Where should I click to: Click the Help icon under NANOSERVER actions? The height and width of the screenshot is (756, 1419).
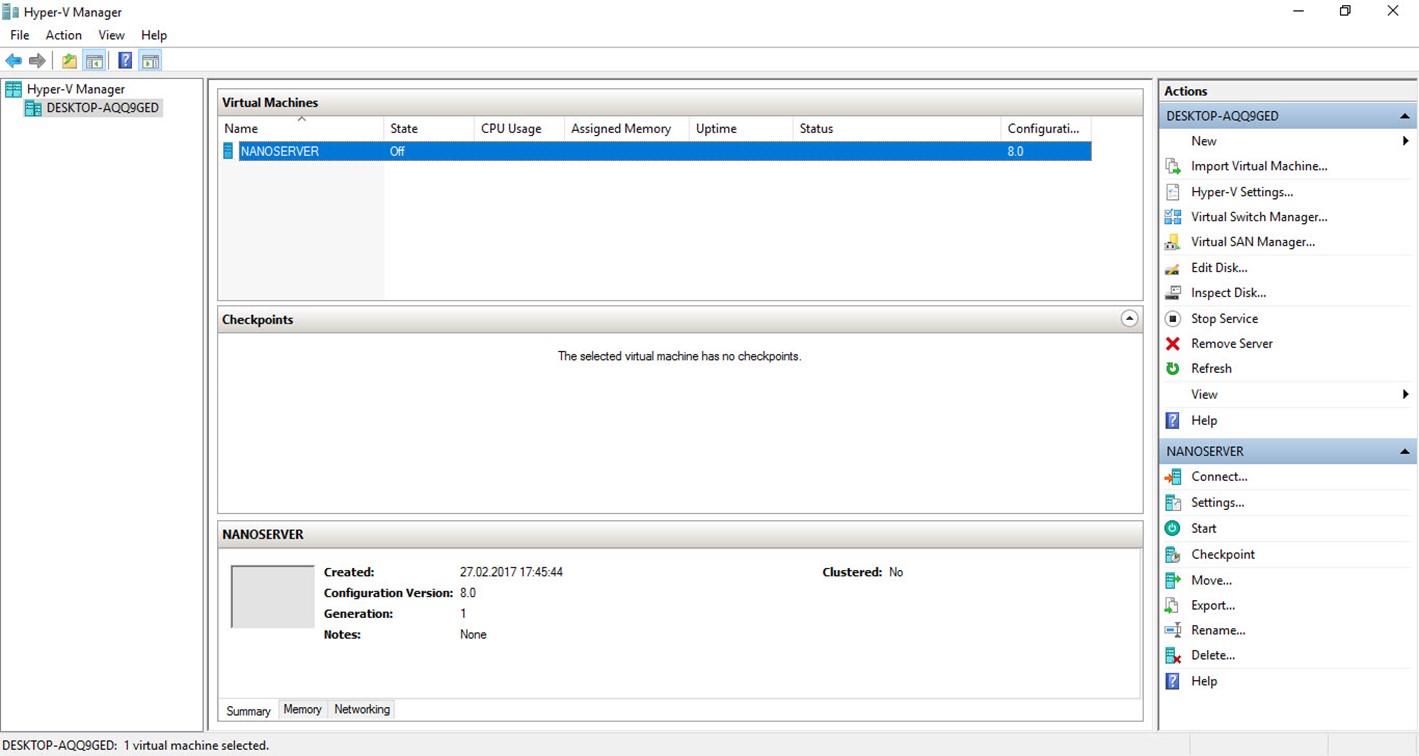click(x=1173, y=681)
